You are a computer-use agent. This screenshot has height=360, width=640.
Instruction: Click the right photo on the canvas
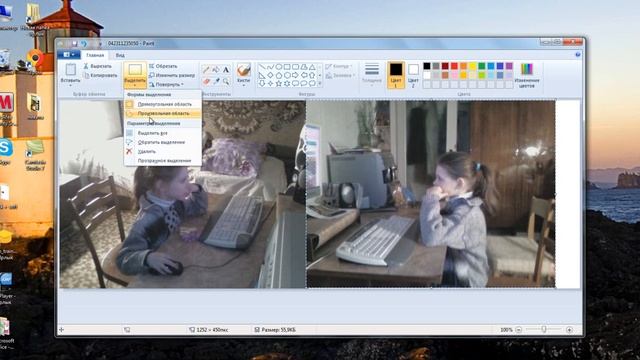(431, 194)
